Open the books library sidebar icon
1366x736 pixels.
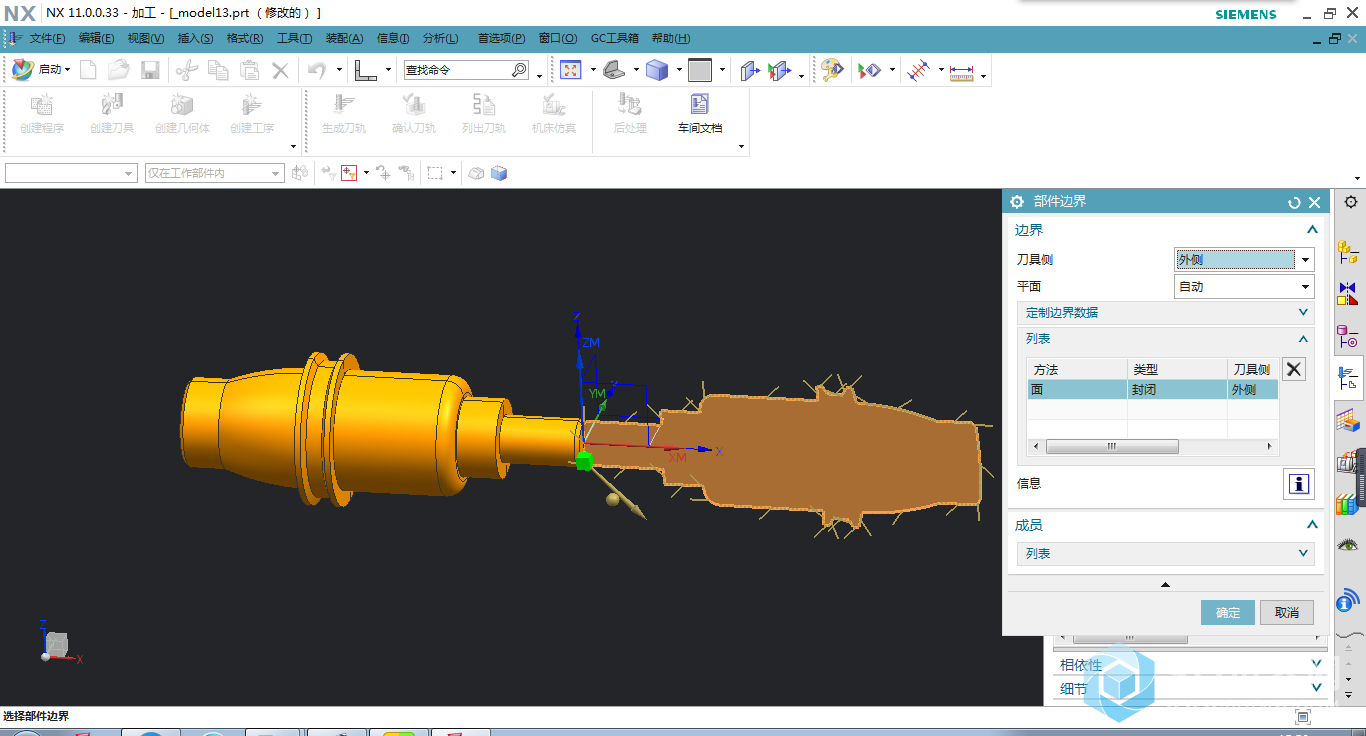[1349, 504]
